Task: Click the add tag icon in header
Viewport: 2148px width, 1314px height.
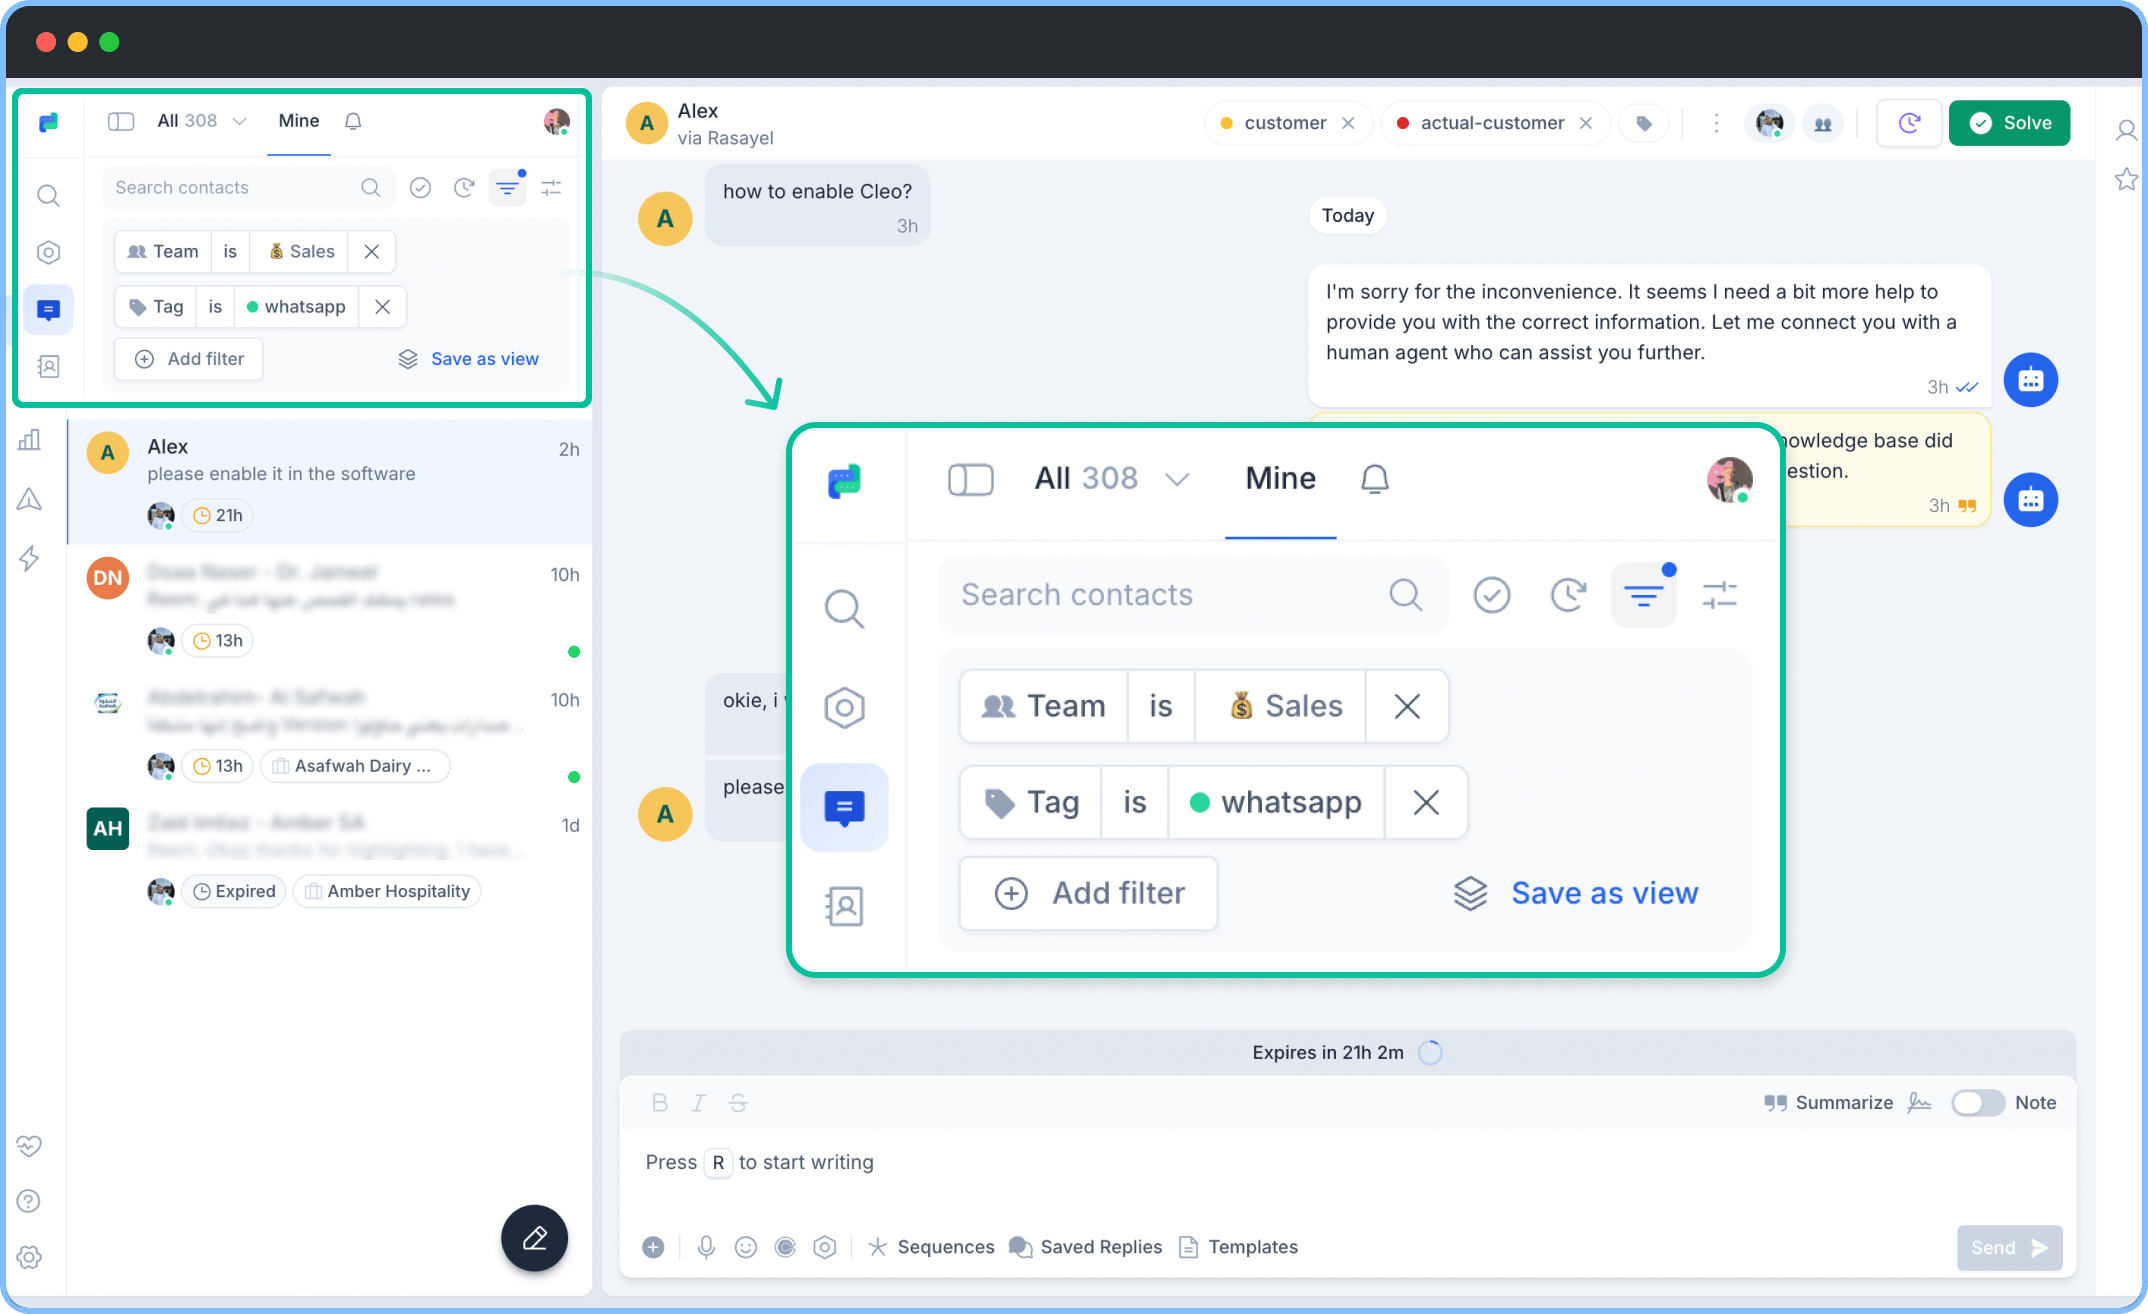Action: click(1644, 123)
